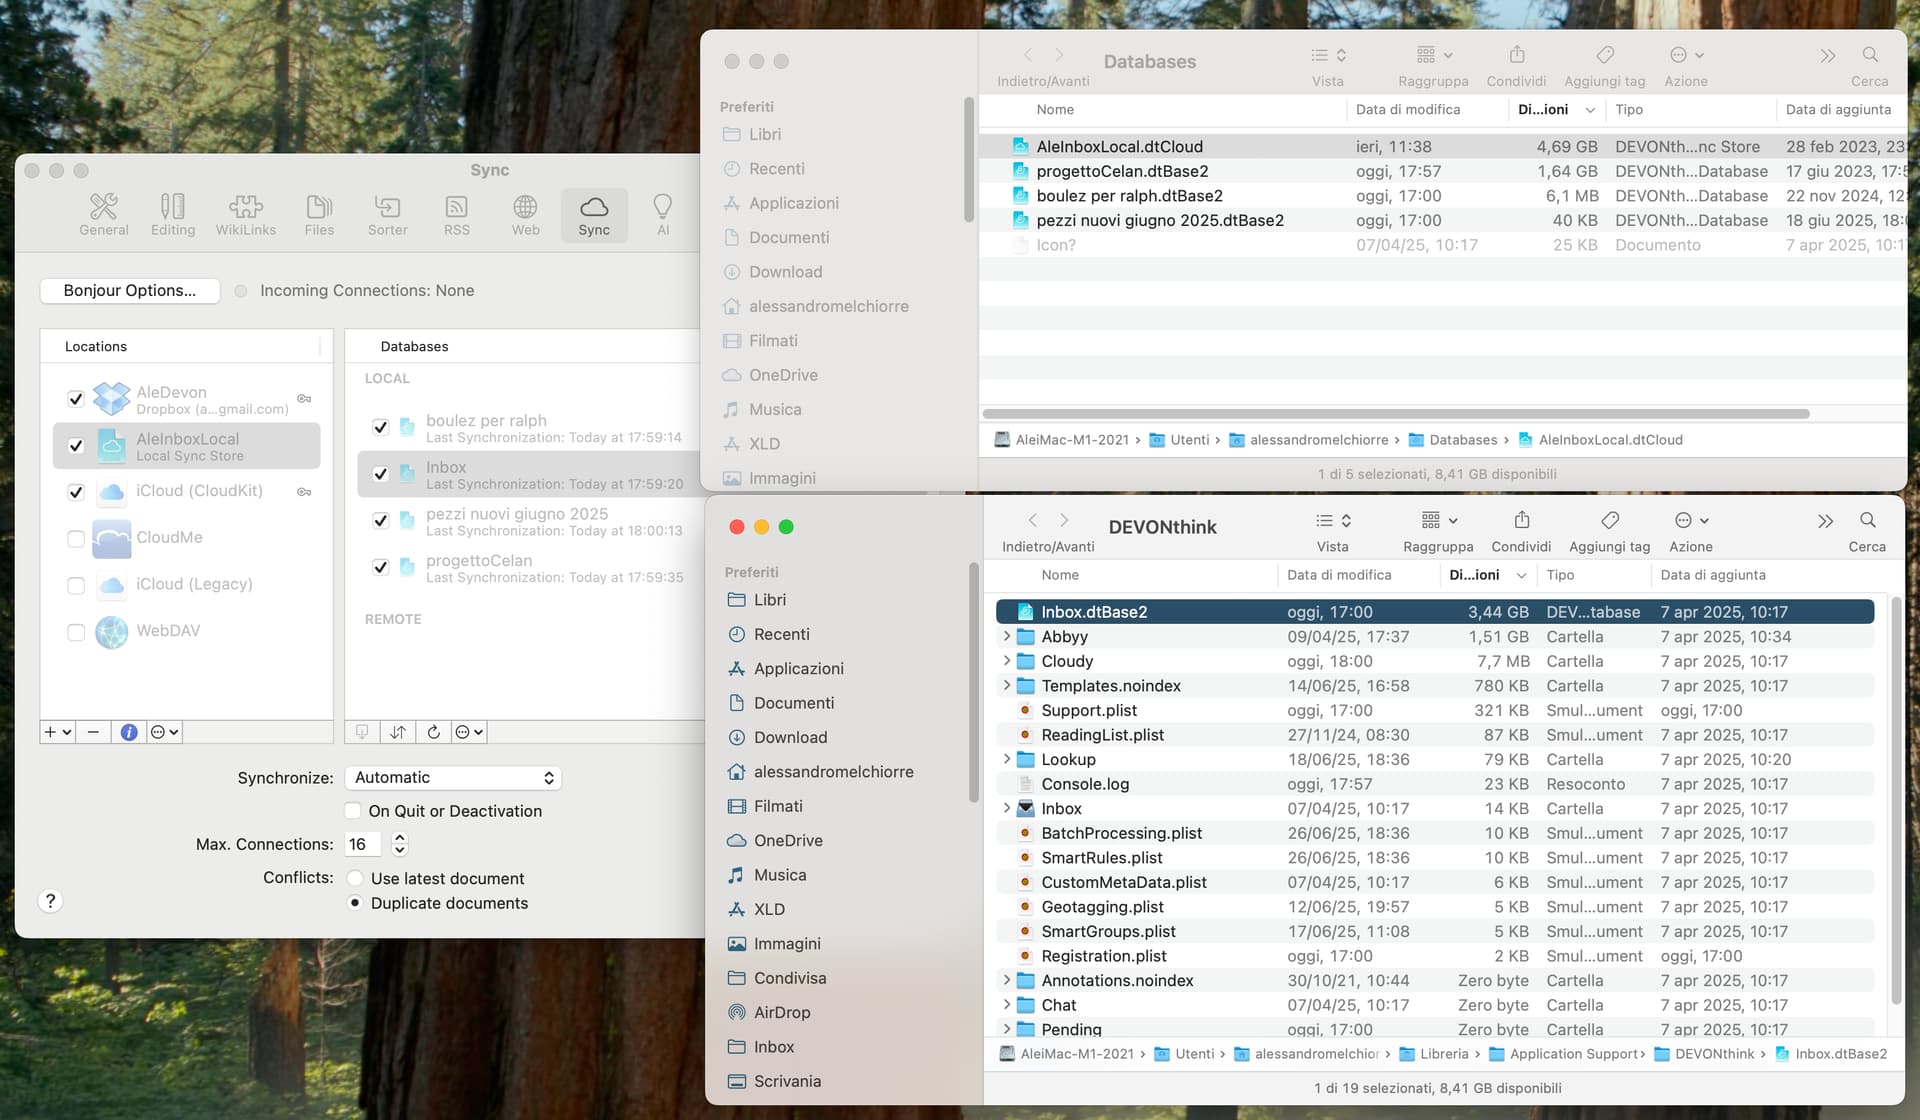
Task: Open the RSS preferences icon
Action: [456, 214]
